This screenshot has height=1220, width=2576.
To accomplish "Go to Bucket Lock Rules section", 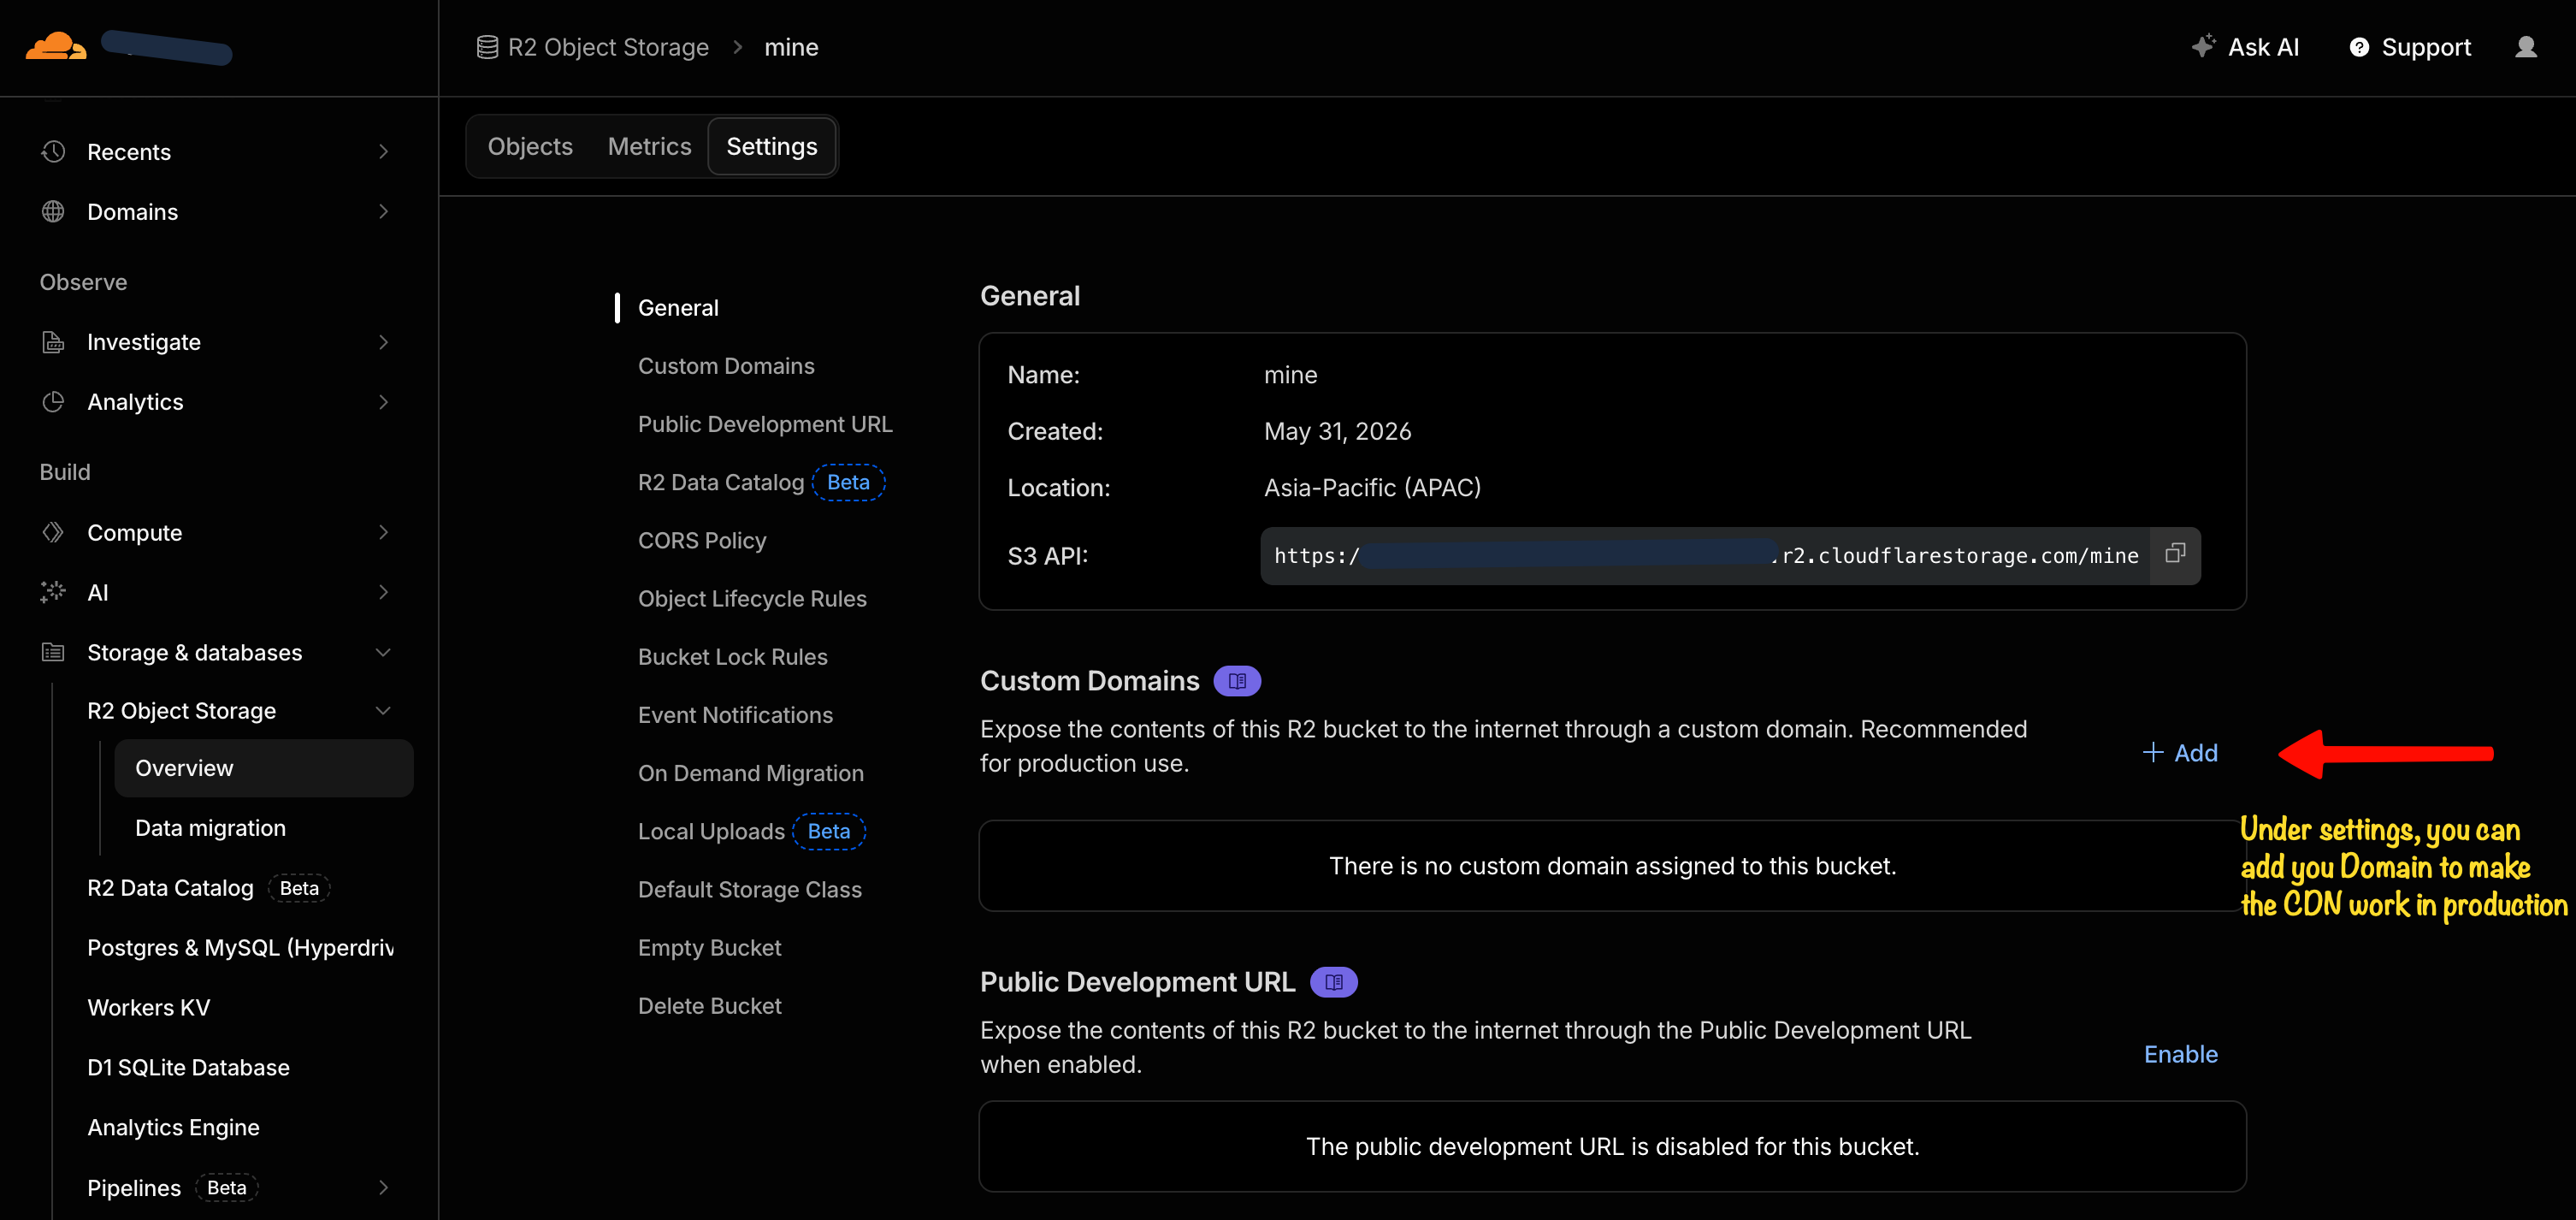I will (x=733, y=656).
